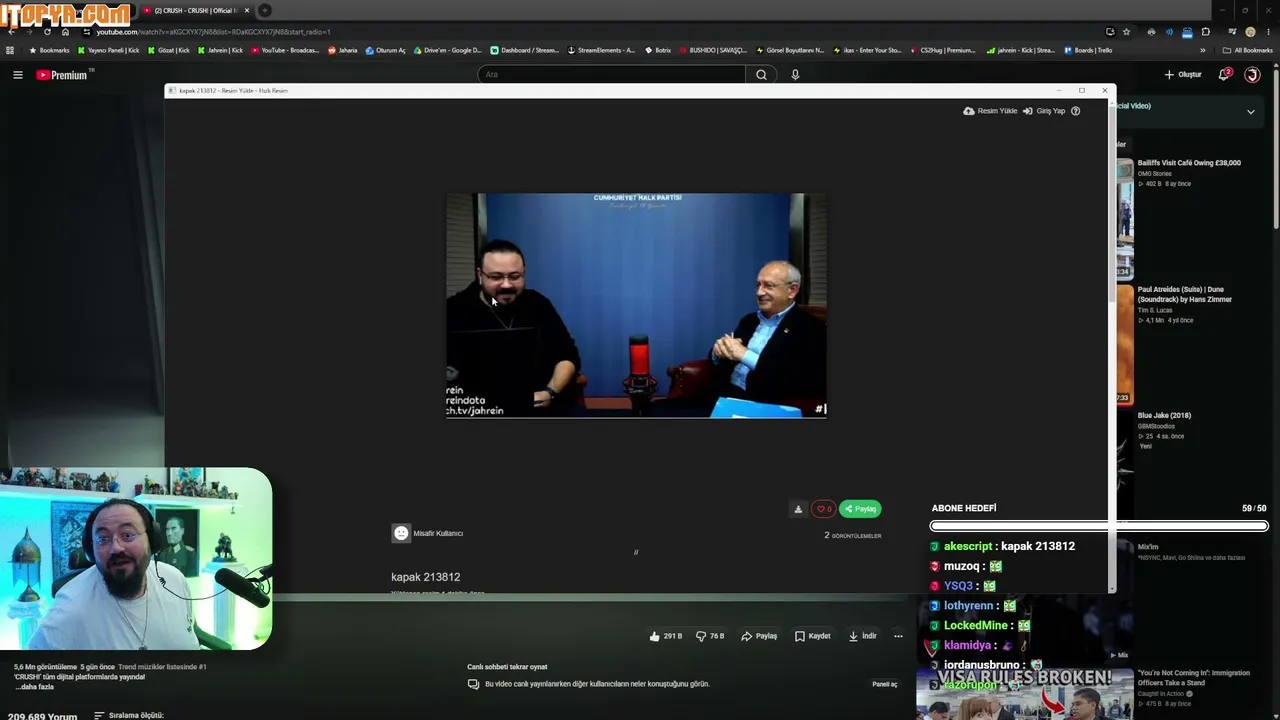
Task: Reload the page in the browser toolbar
Action: (47, 32)
